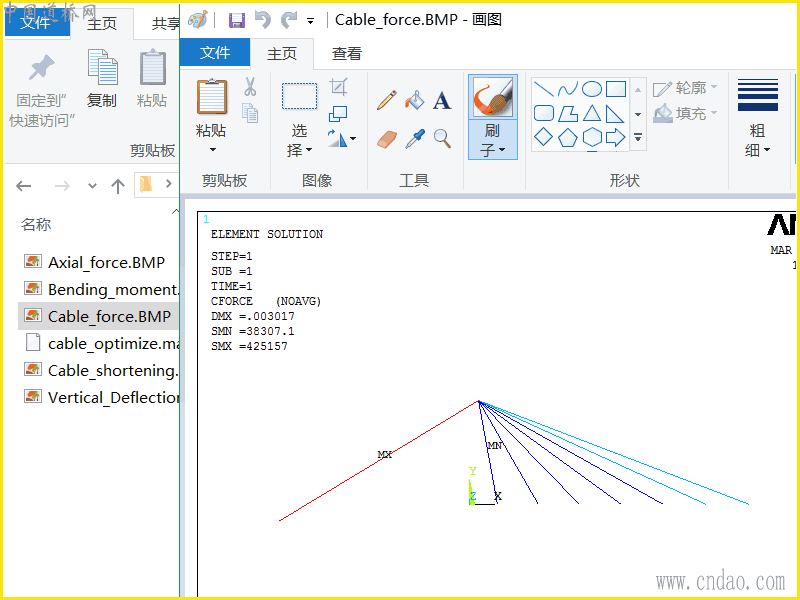The width and height of the screenshot is (800, 600).
Task: Click the Paste clipboard icon in Paint
Action: click(212, 96)
